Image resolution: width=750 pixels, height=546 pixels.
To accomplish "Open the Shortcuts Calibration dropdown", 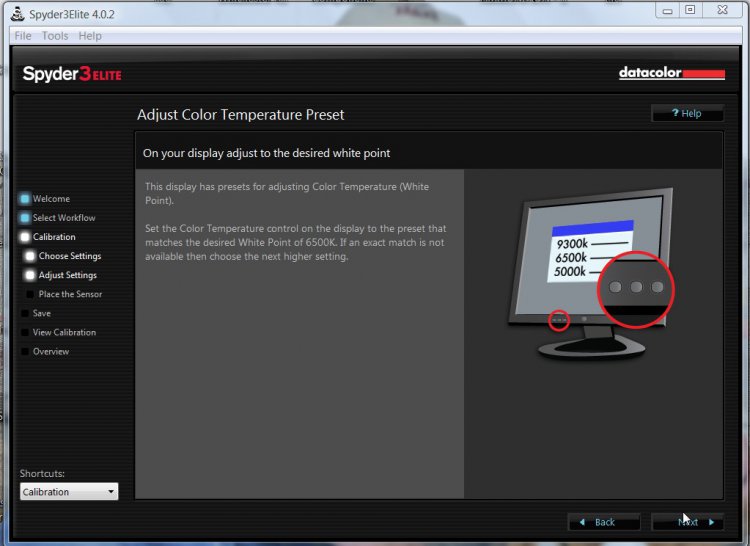I will pyautogui.click(x=69, y=491).
